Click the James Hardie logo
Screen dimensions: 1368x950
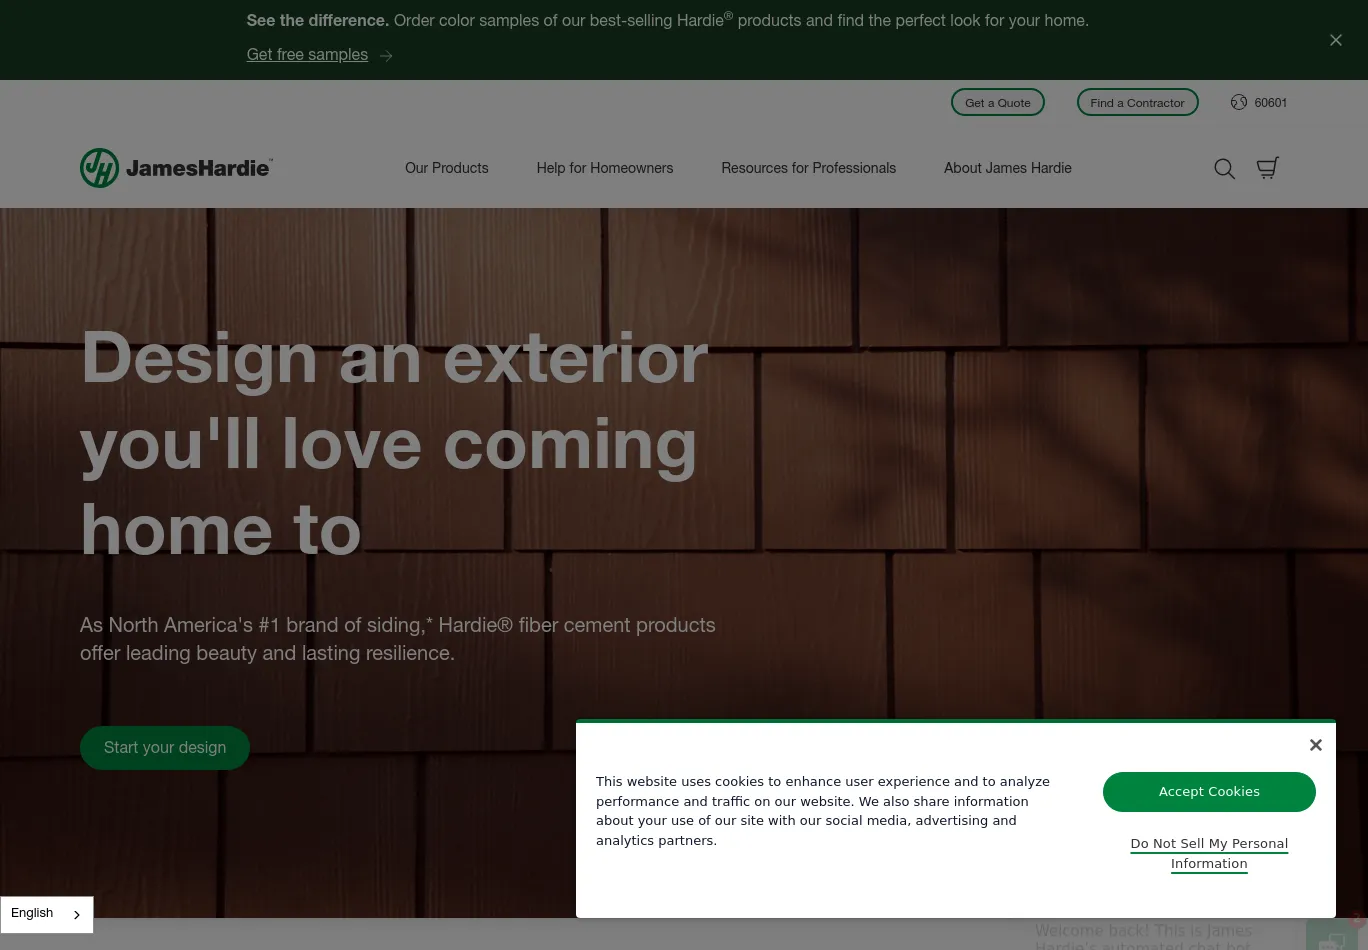(x=176, y=168)
